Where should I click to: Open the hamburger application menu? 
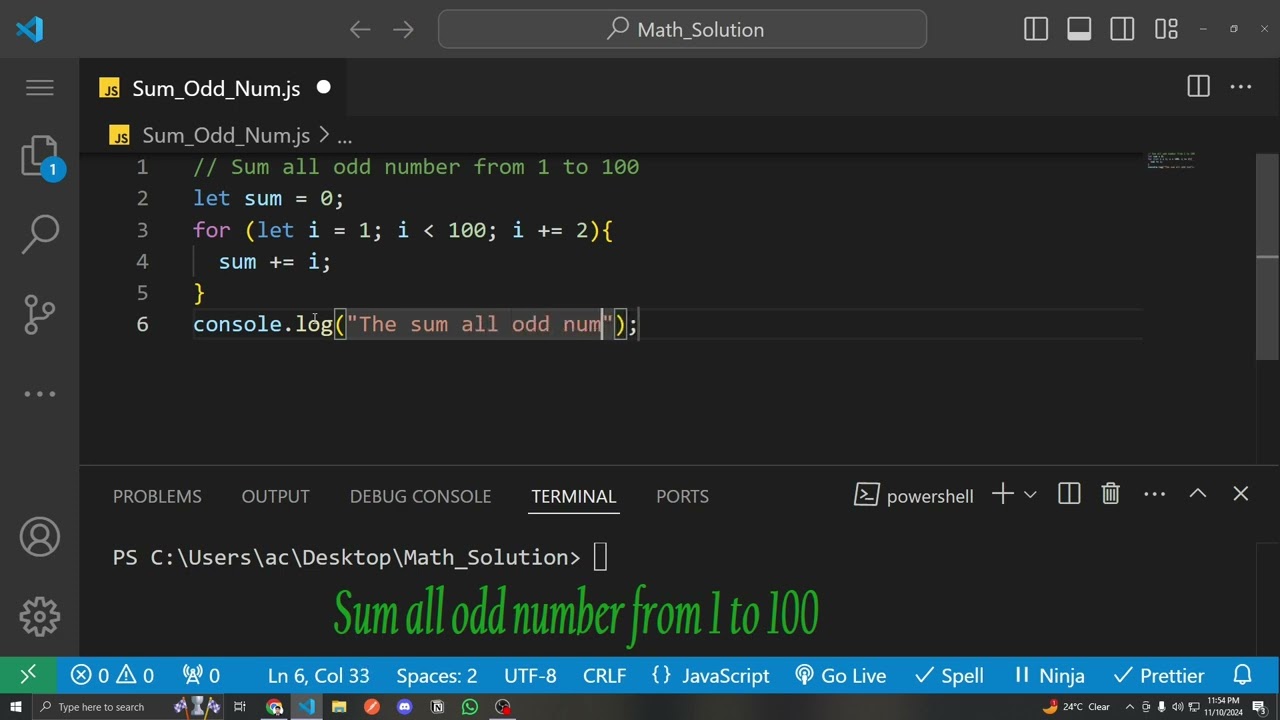point(40,88)
